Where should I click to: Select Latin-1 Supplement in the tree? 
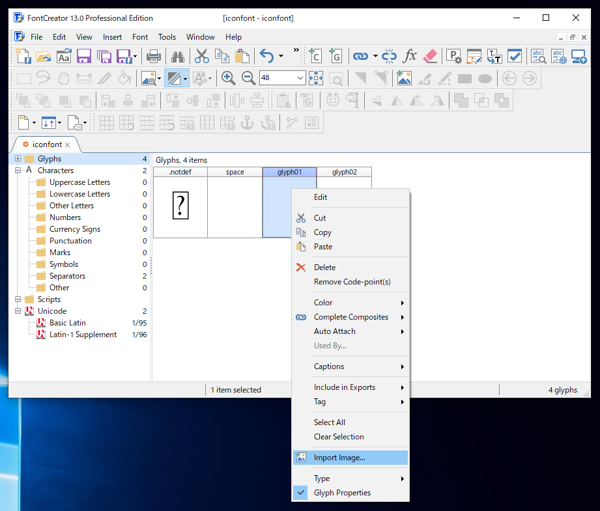pos(83,335)
